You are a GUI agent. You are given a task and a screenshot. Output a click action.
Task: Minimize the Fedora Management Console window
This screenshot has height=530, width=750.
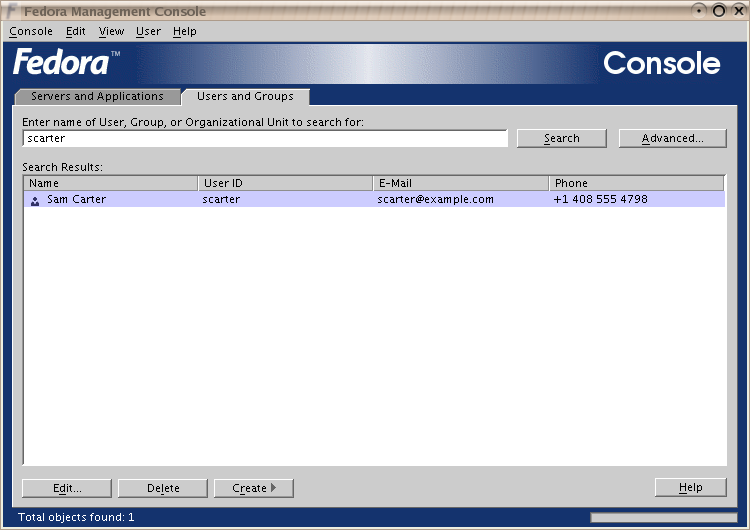[x=699, y=11]
